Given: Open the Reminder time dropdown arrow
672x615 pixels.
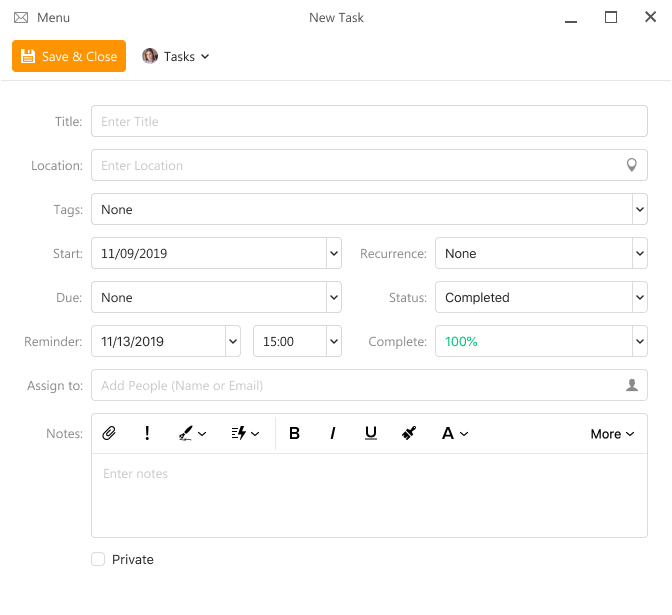Looking at the screenshot, I should pos(334,342).
